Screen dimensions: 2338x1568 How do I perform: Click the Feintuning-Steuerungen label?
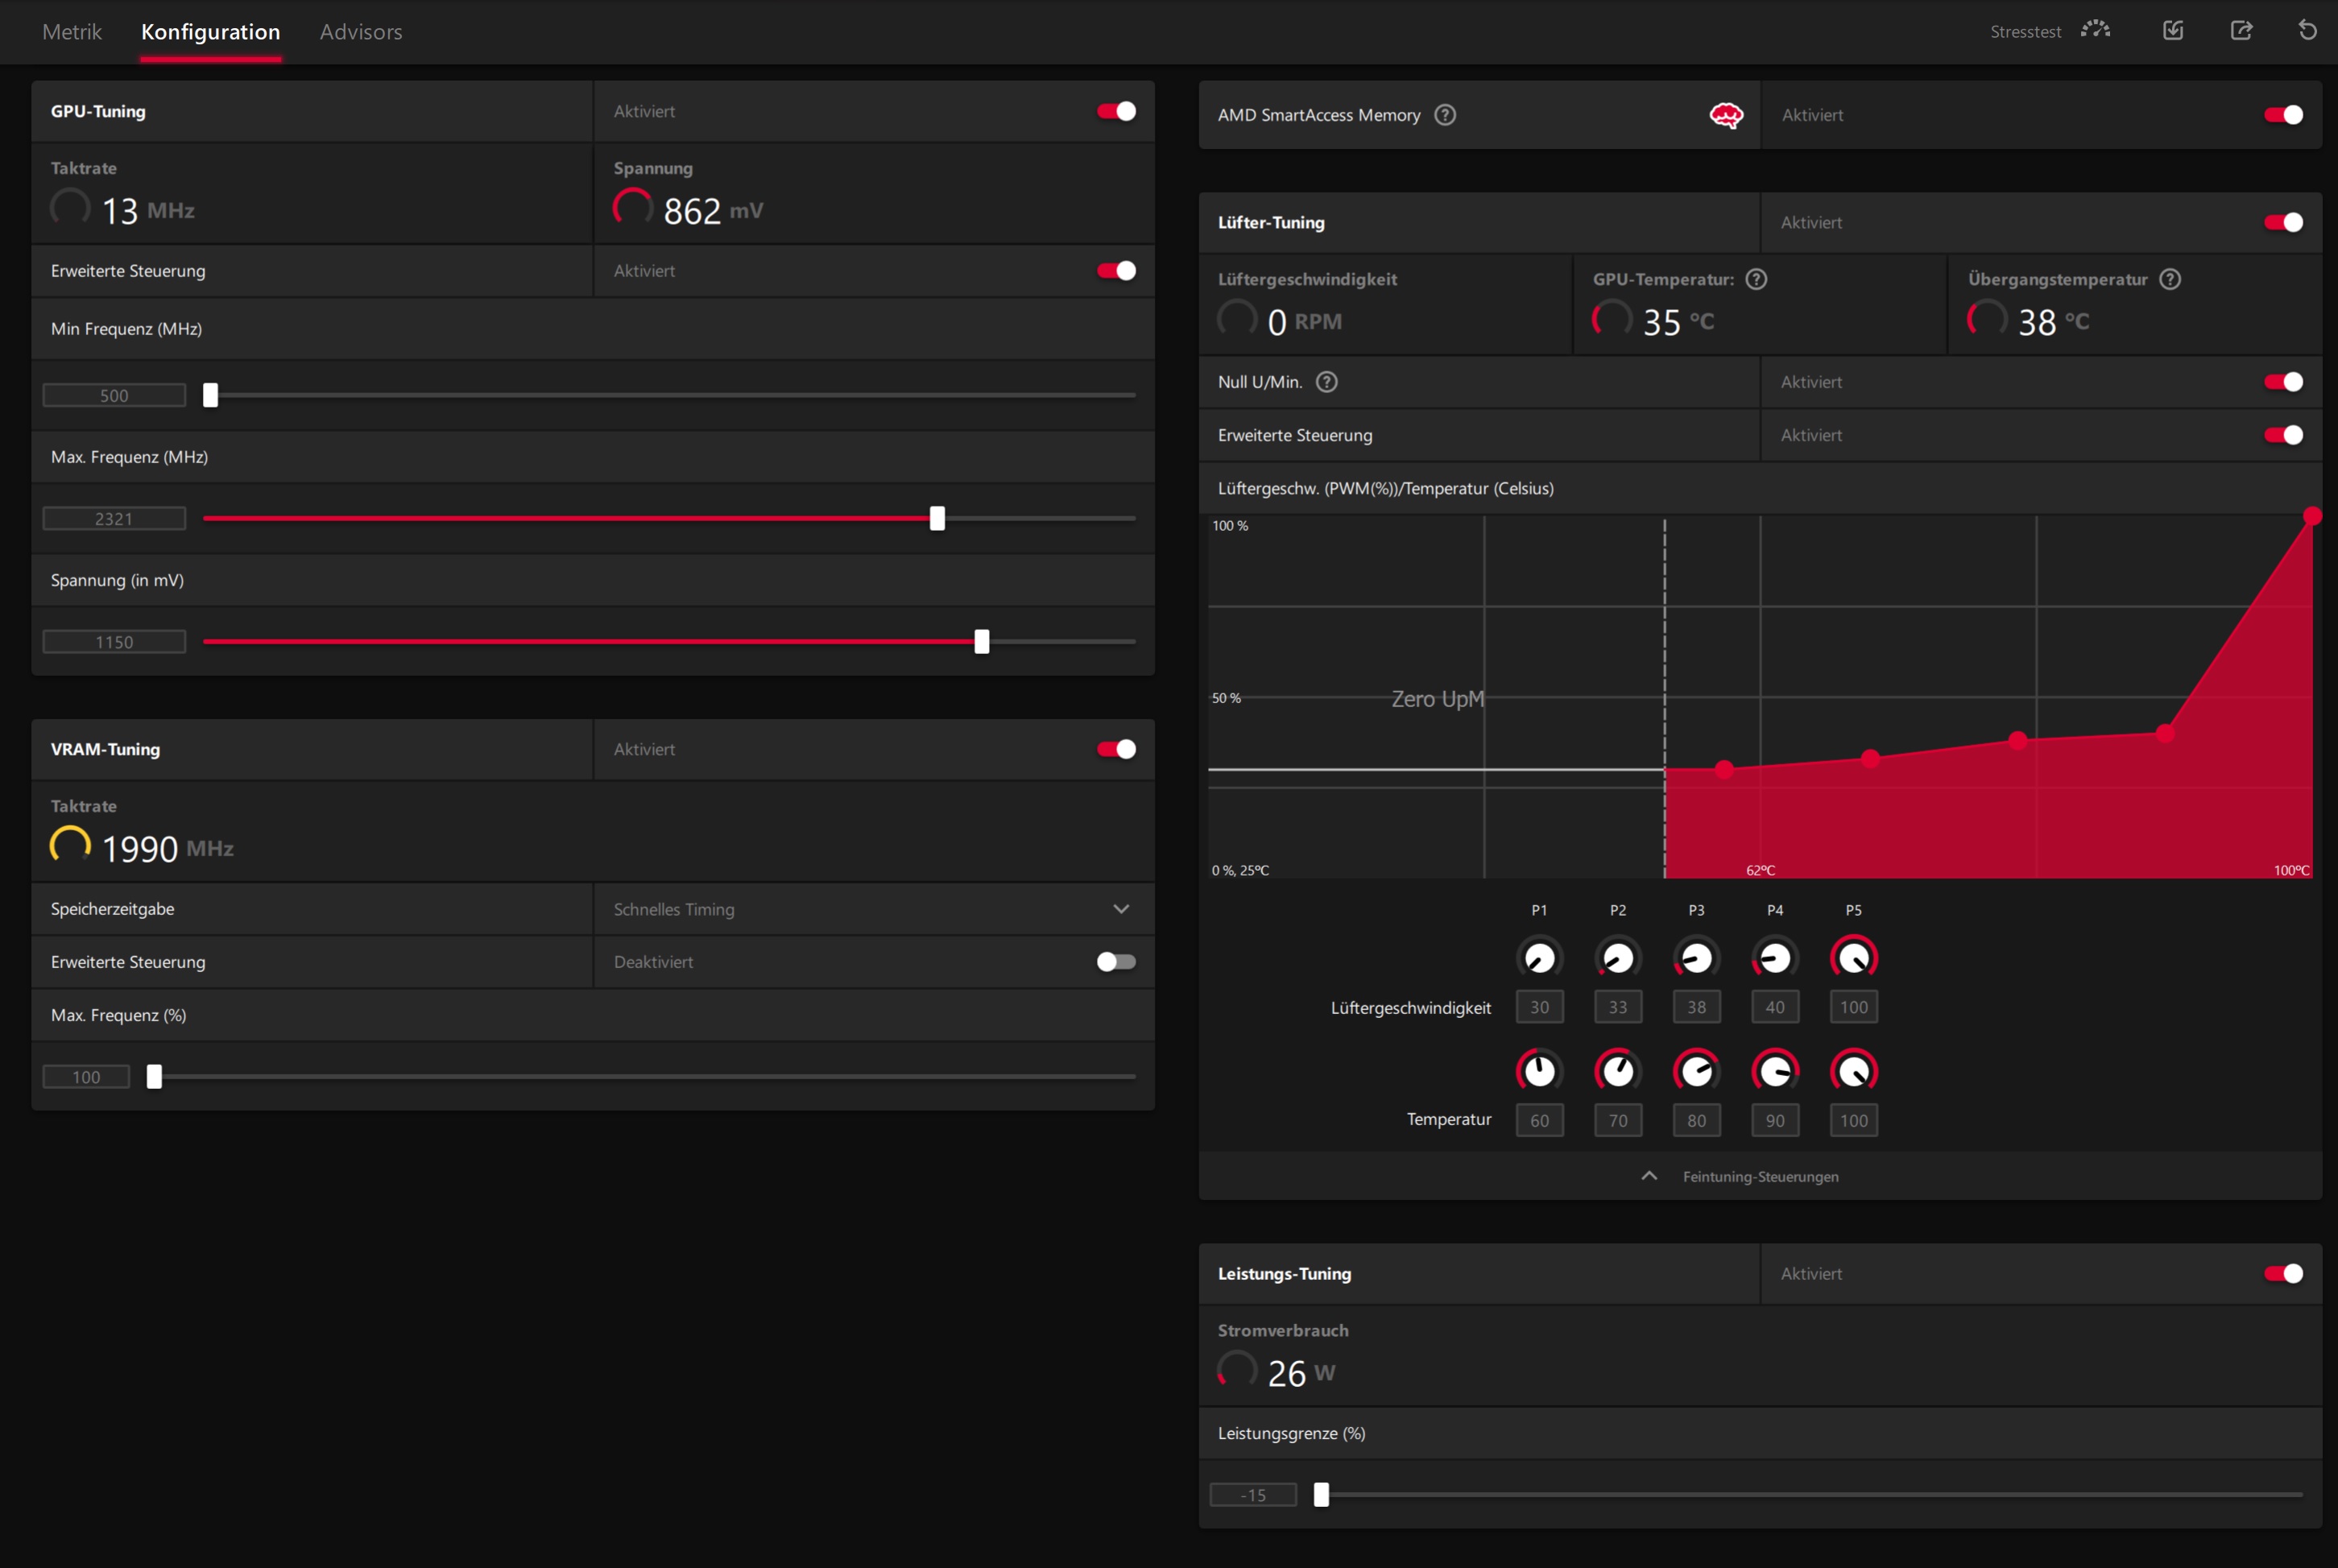1760,1177
